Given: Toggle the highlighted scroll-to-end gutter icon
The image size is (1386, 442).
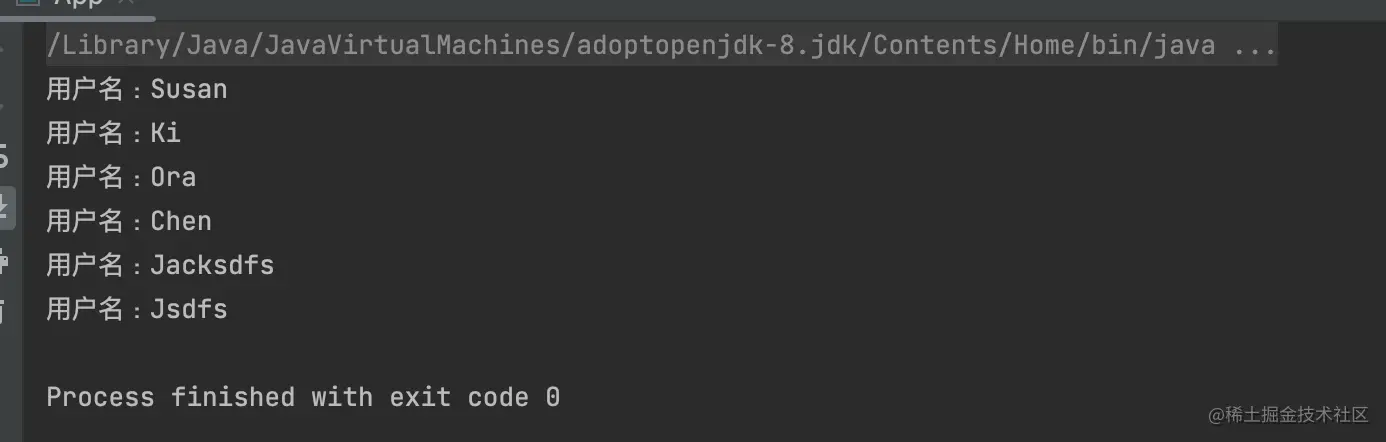Looking at the screenshot, I should click(x=6, y=210).
